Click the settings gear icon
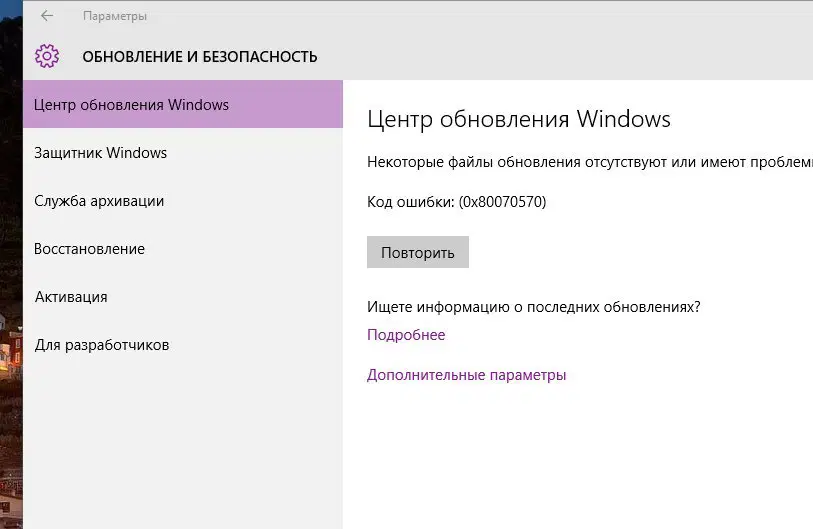This screenshot has height=529, width=813. 47,56
